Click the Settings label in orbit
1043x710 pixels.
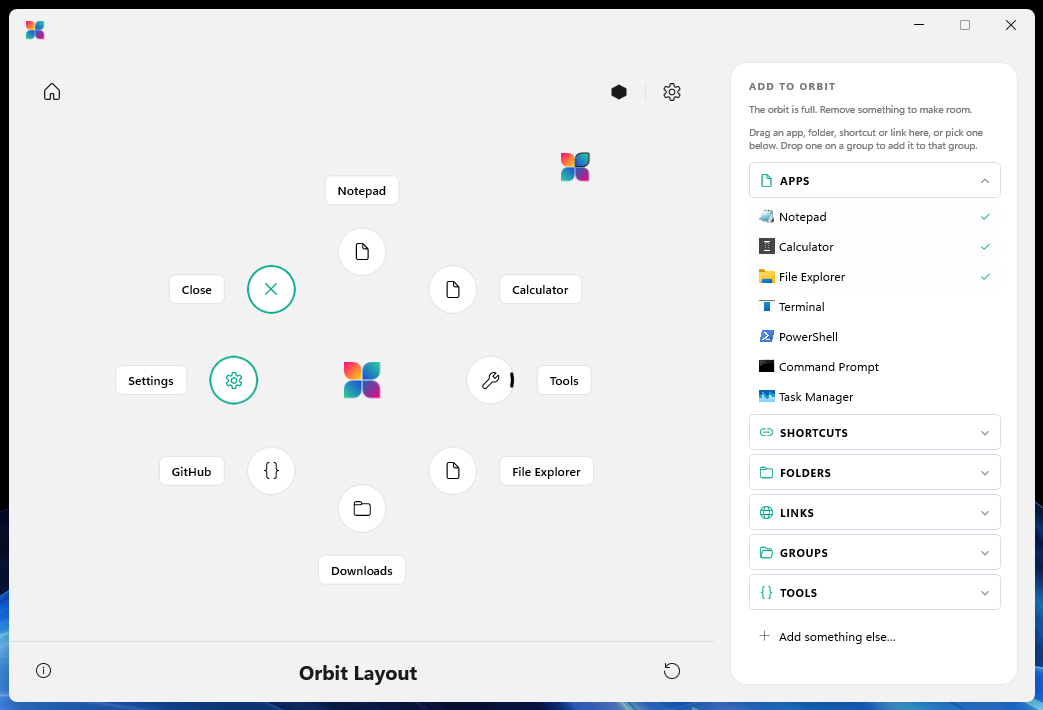151,381
